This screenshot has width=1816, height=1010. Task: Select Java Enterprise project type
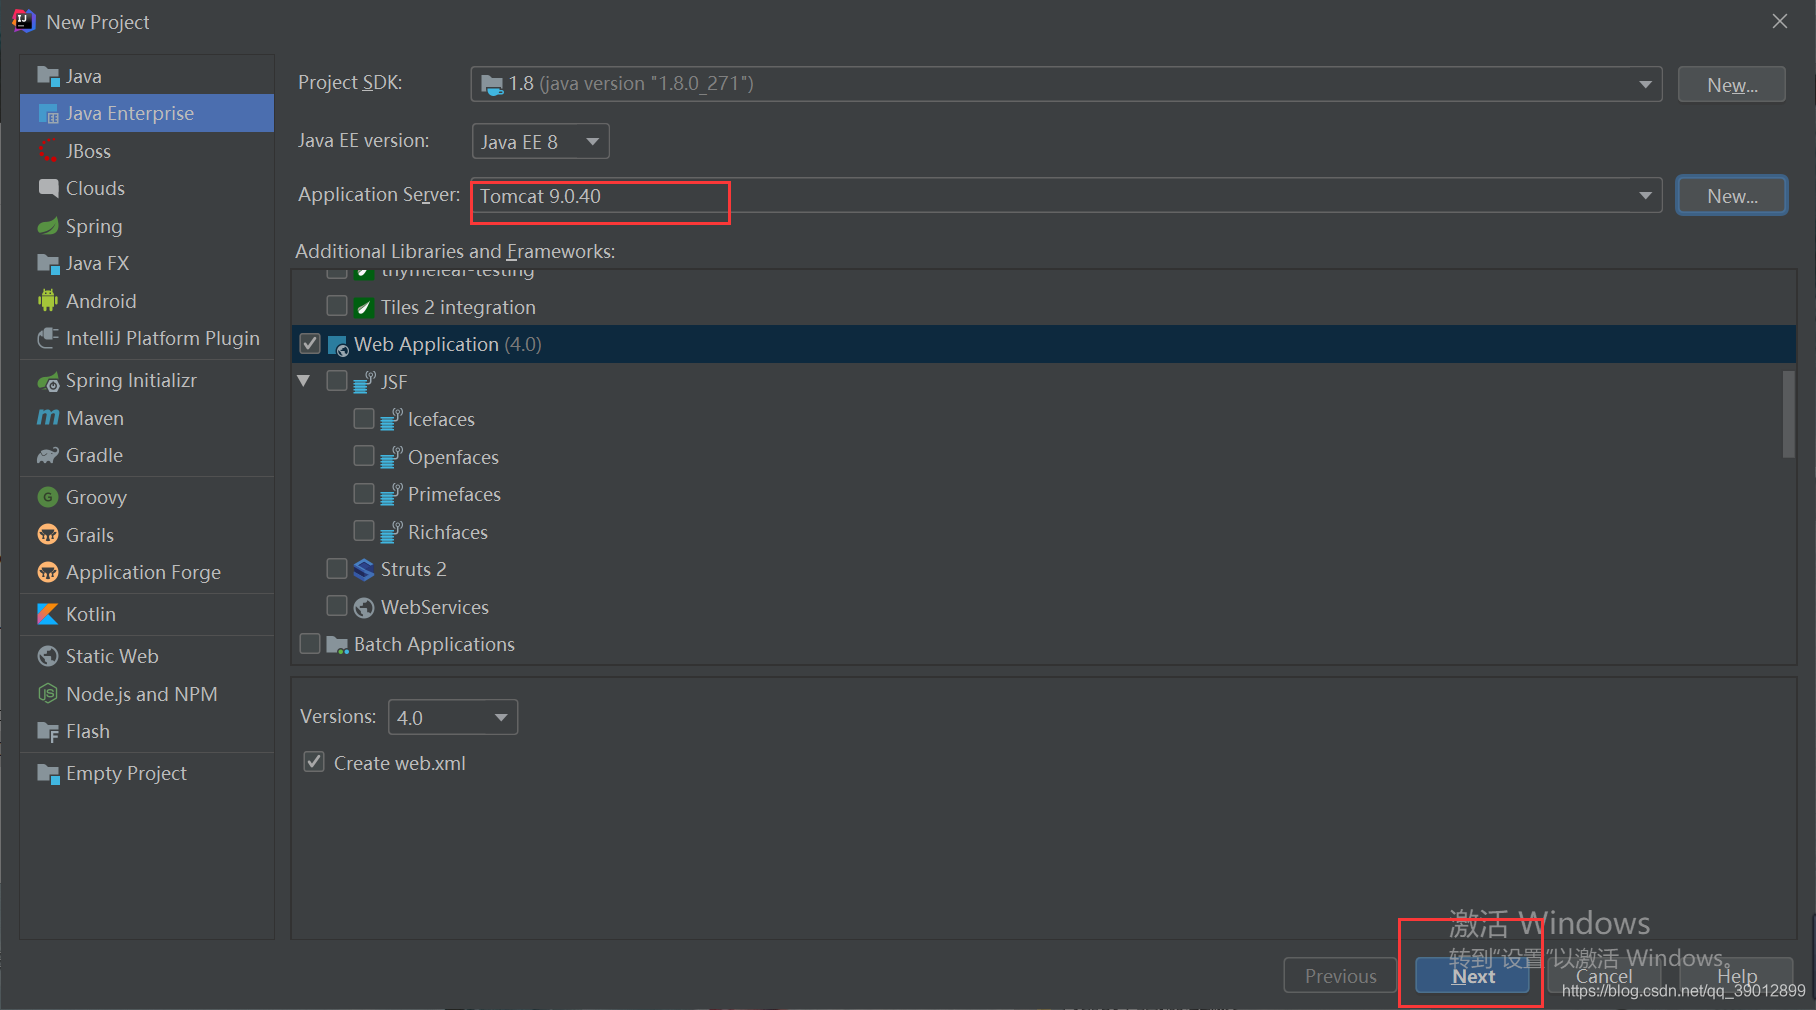click(147, 113)
